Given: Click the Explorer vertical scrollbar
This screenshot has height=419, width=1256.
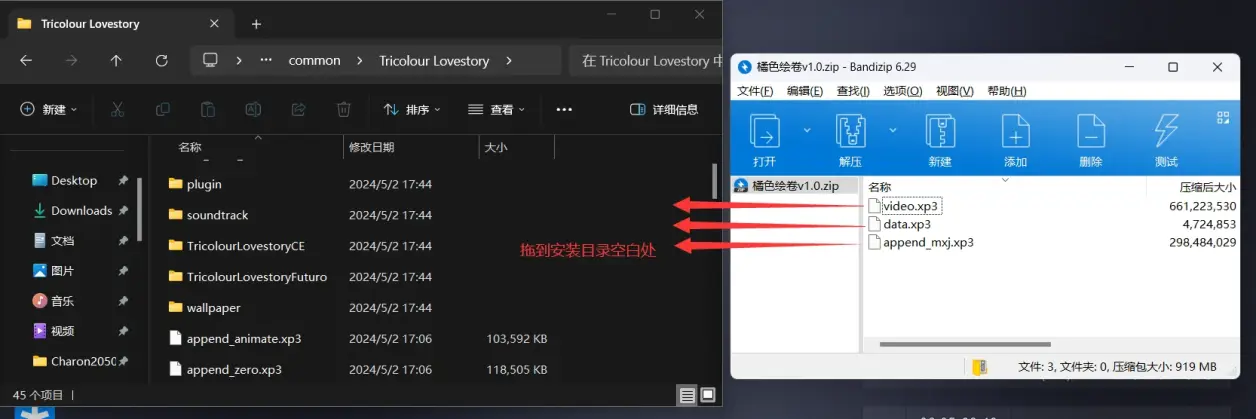Looking at the screenshot, I should [714, 182].
